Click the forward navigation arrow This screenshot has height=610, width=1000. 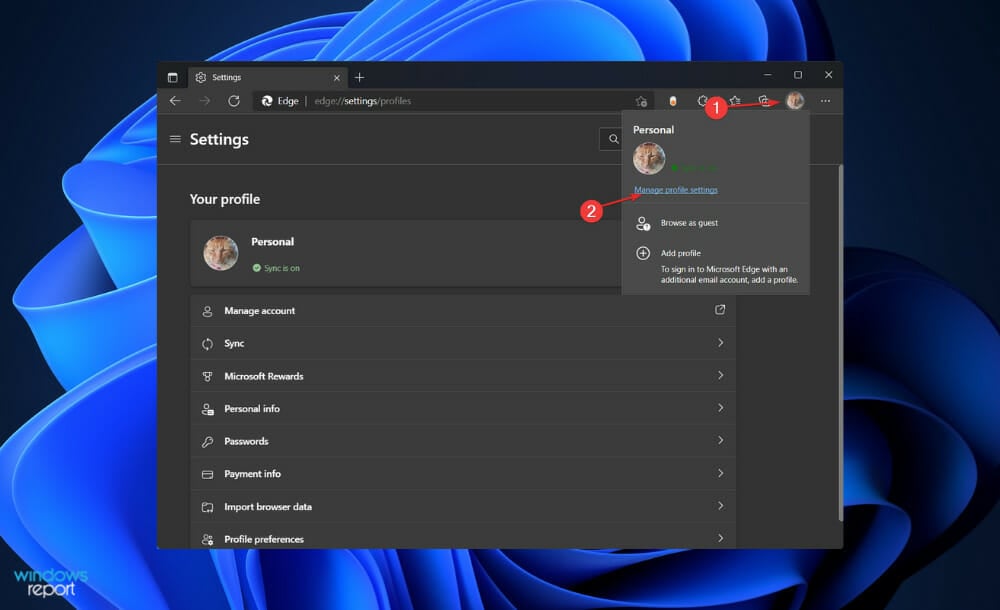[x=205, y=101]
